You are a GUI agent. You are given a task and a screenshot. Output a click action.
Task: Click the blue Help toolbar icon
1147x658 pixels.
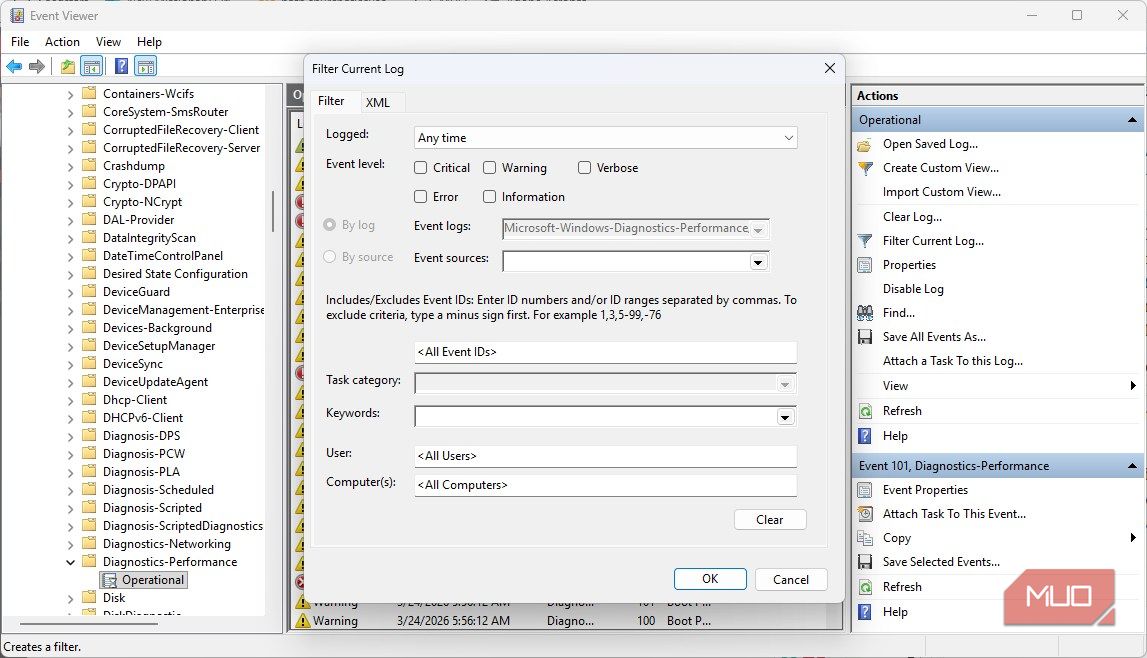(121, 67)
